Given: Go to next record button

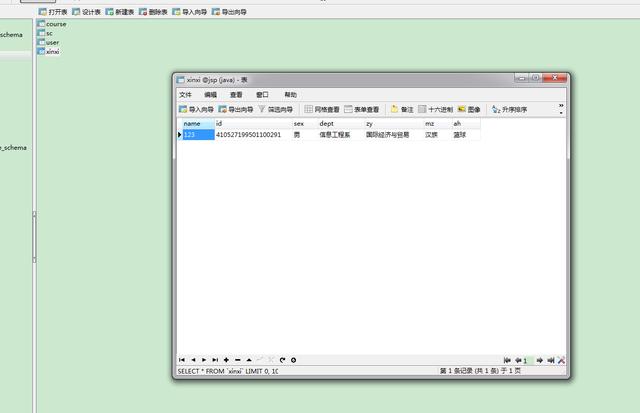Looking at the screenshot, I should coord(204,360).
